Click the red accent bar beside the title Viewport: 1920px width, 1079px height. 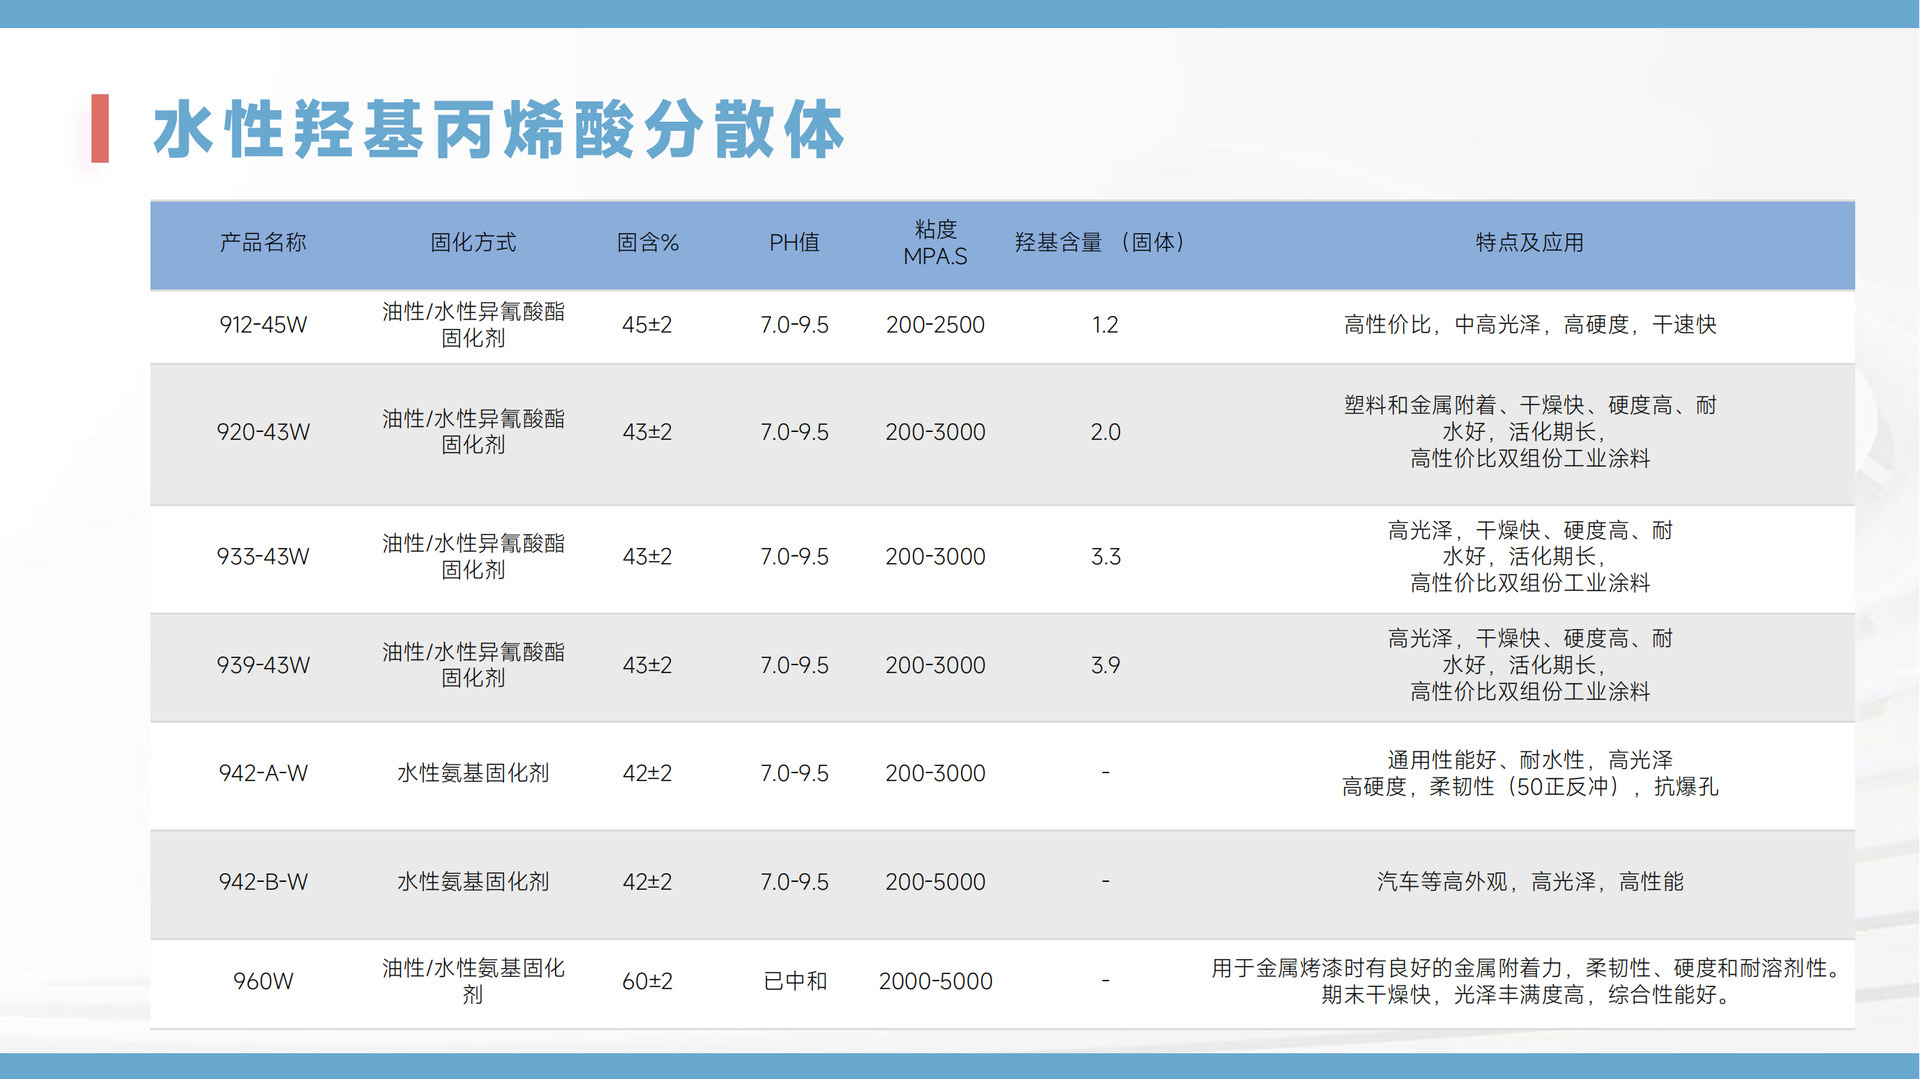(x=100, y=129)
